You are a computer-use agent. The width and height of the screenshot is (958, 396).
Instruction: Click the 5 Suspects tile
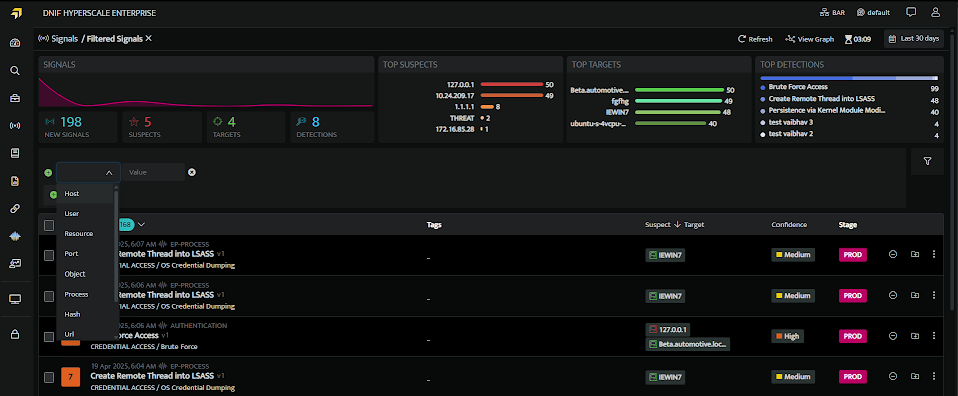162,127
